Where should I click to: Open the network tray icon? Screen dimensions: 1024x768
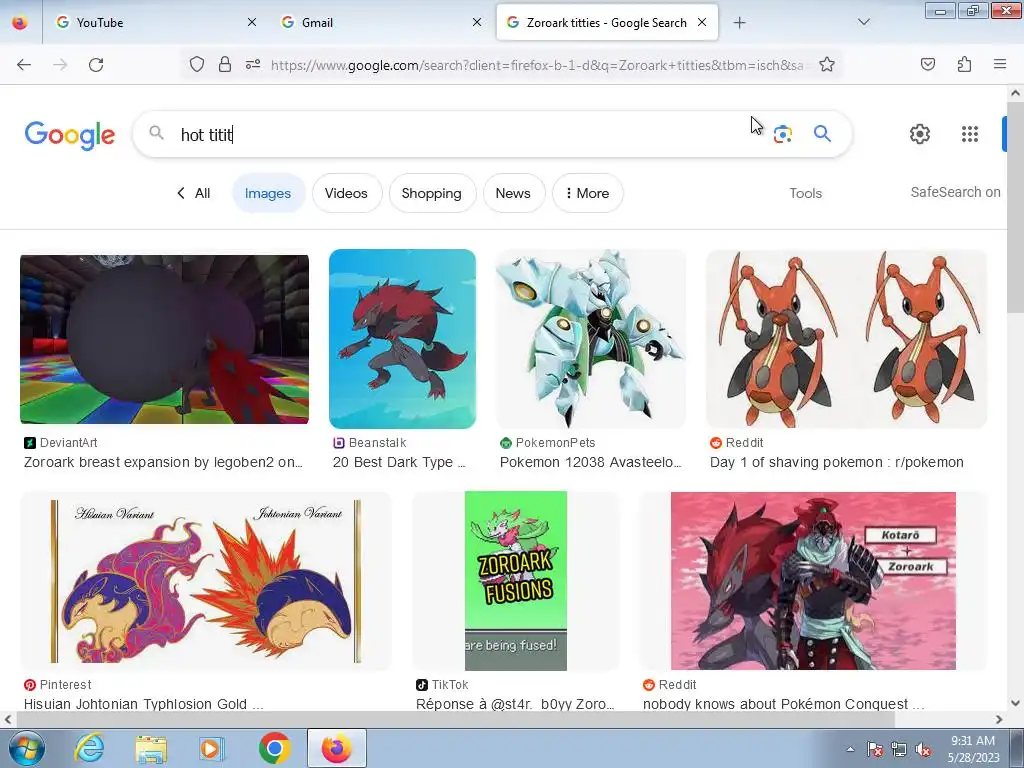(899, 749)
